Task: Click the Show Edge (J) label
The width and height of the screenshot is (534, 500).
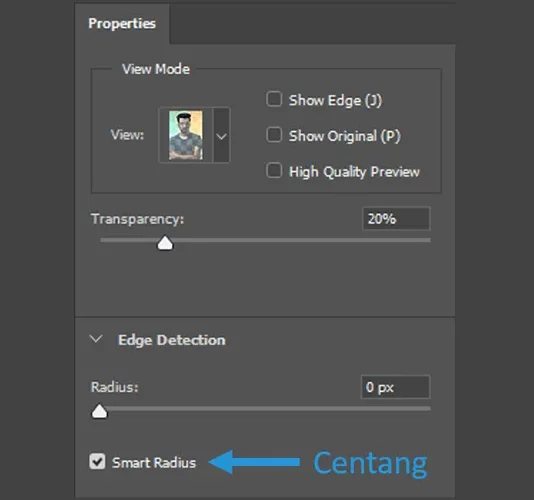Action: [x=335, y=101]
